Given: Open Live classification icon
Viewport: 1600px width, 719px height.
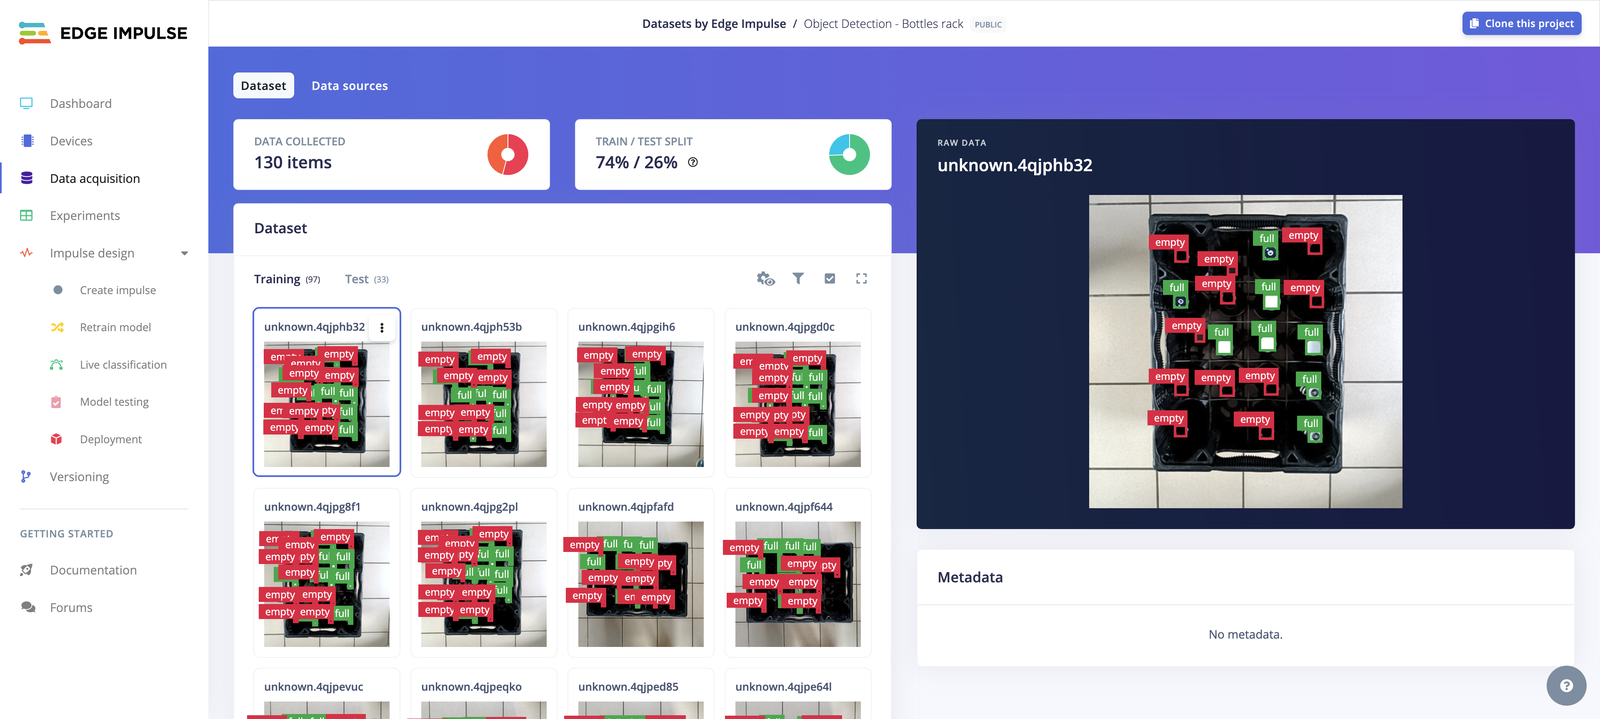Looking at the screenshot, I should pos(57,365).
